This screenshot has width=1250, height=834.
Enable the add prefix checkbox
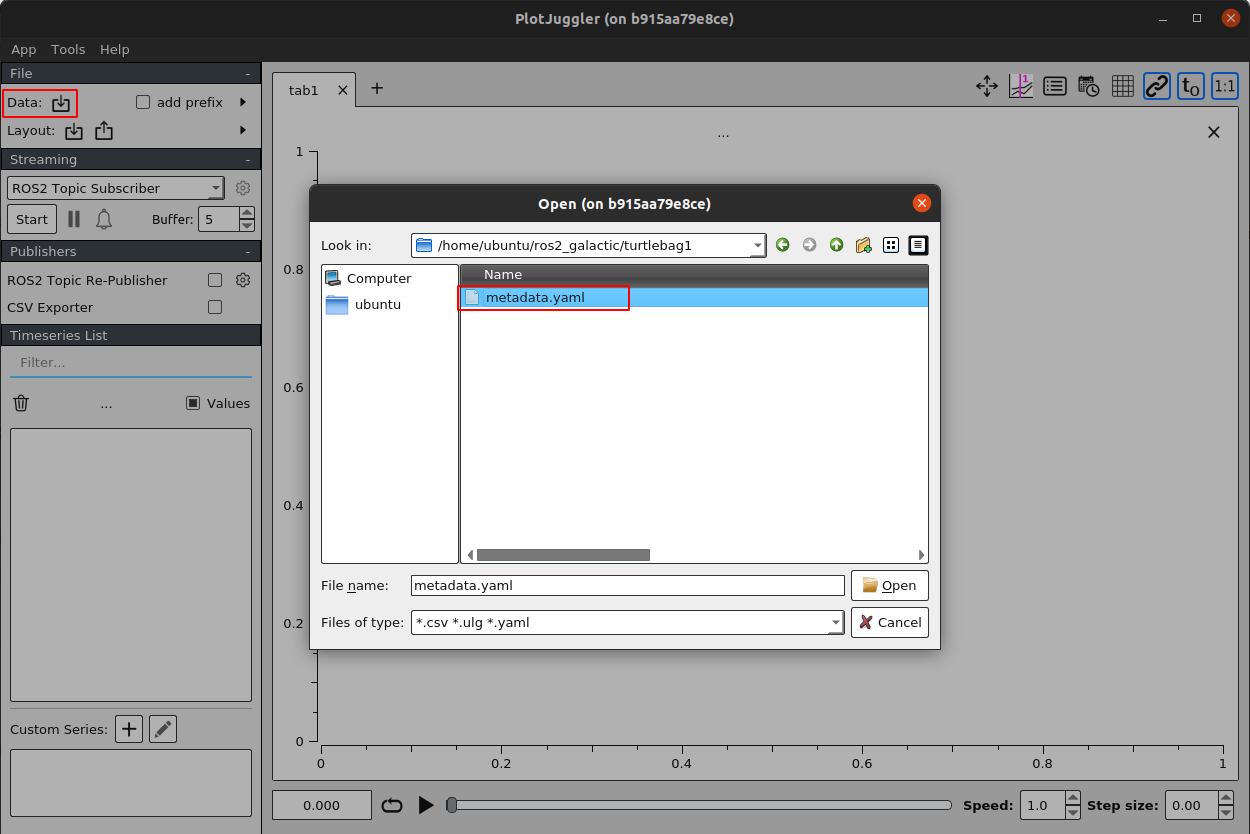click(142, 102)
